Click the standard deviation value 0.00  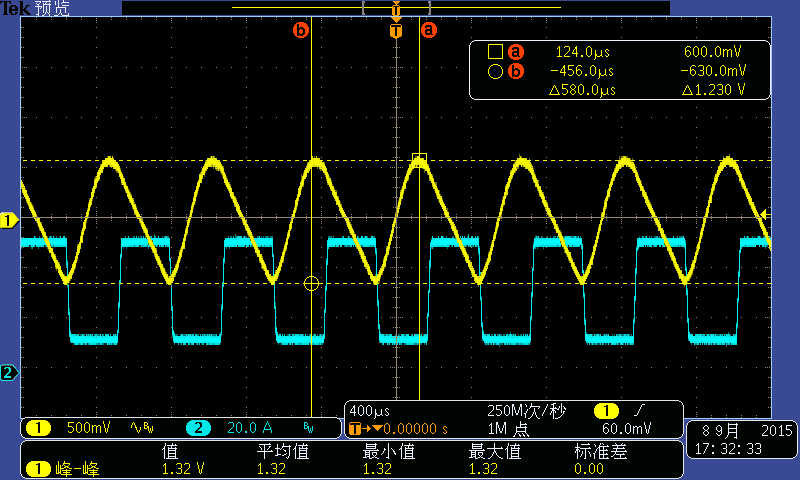tap(589, 469)
